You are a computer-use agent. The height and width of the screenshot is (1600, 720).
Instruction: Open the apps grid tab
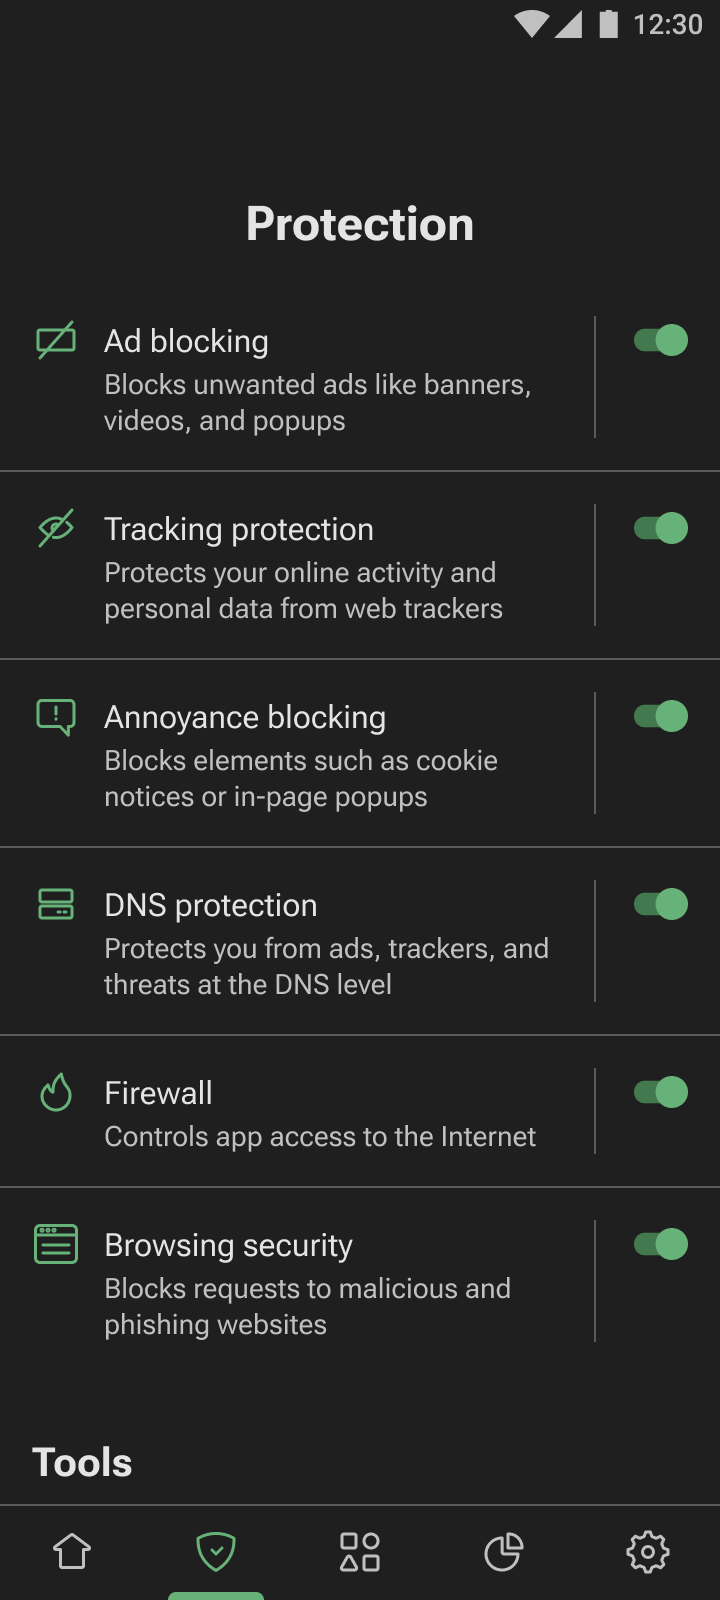click(x=360, y=1552)
